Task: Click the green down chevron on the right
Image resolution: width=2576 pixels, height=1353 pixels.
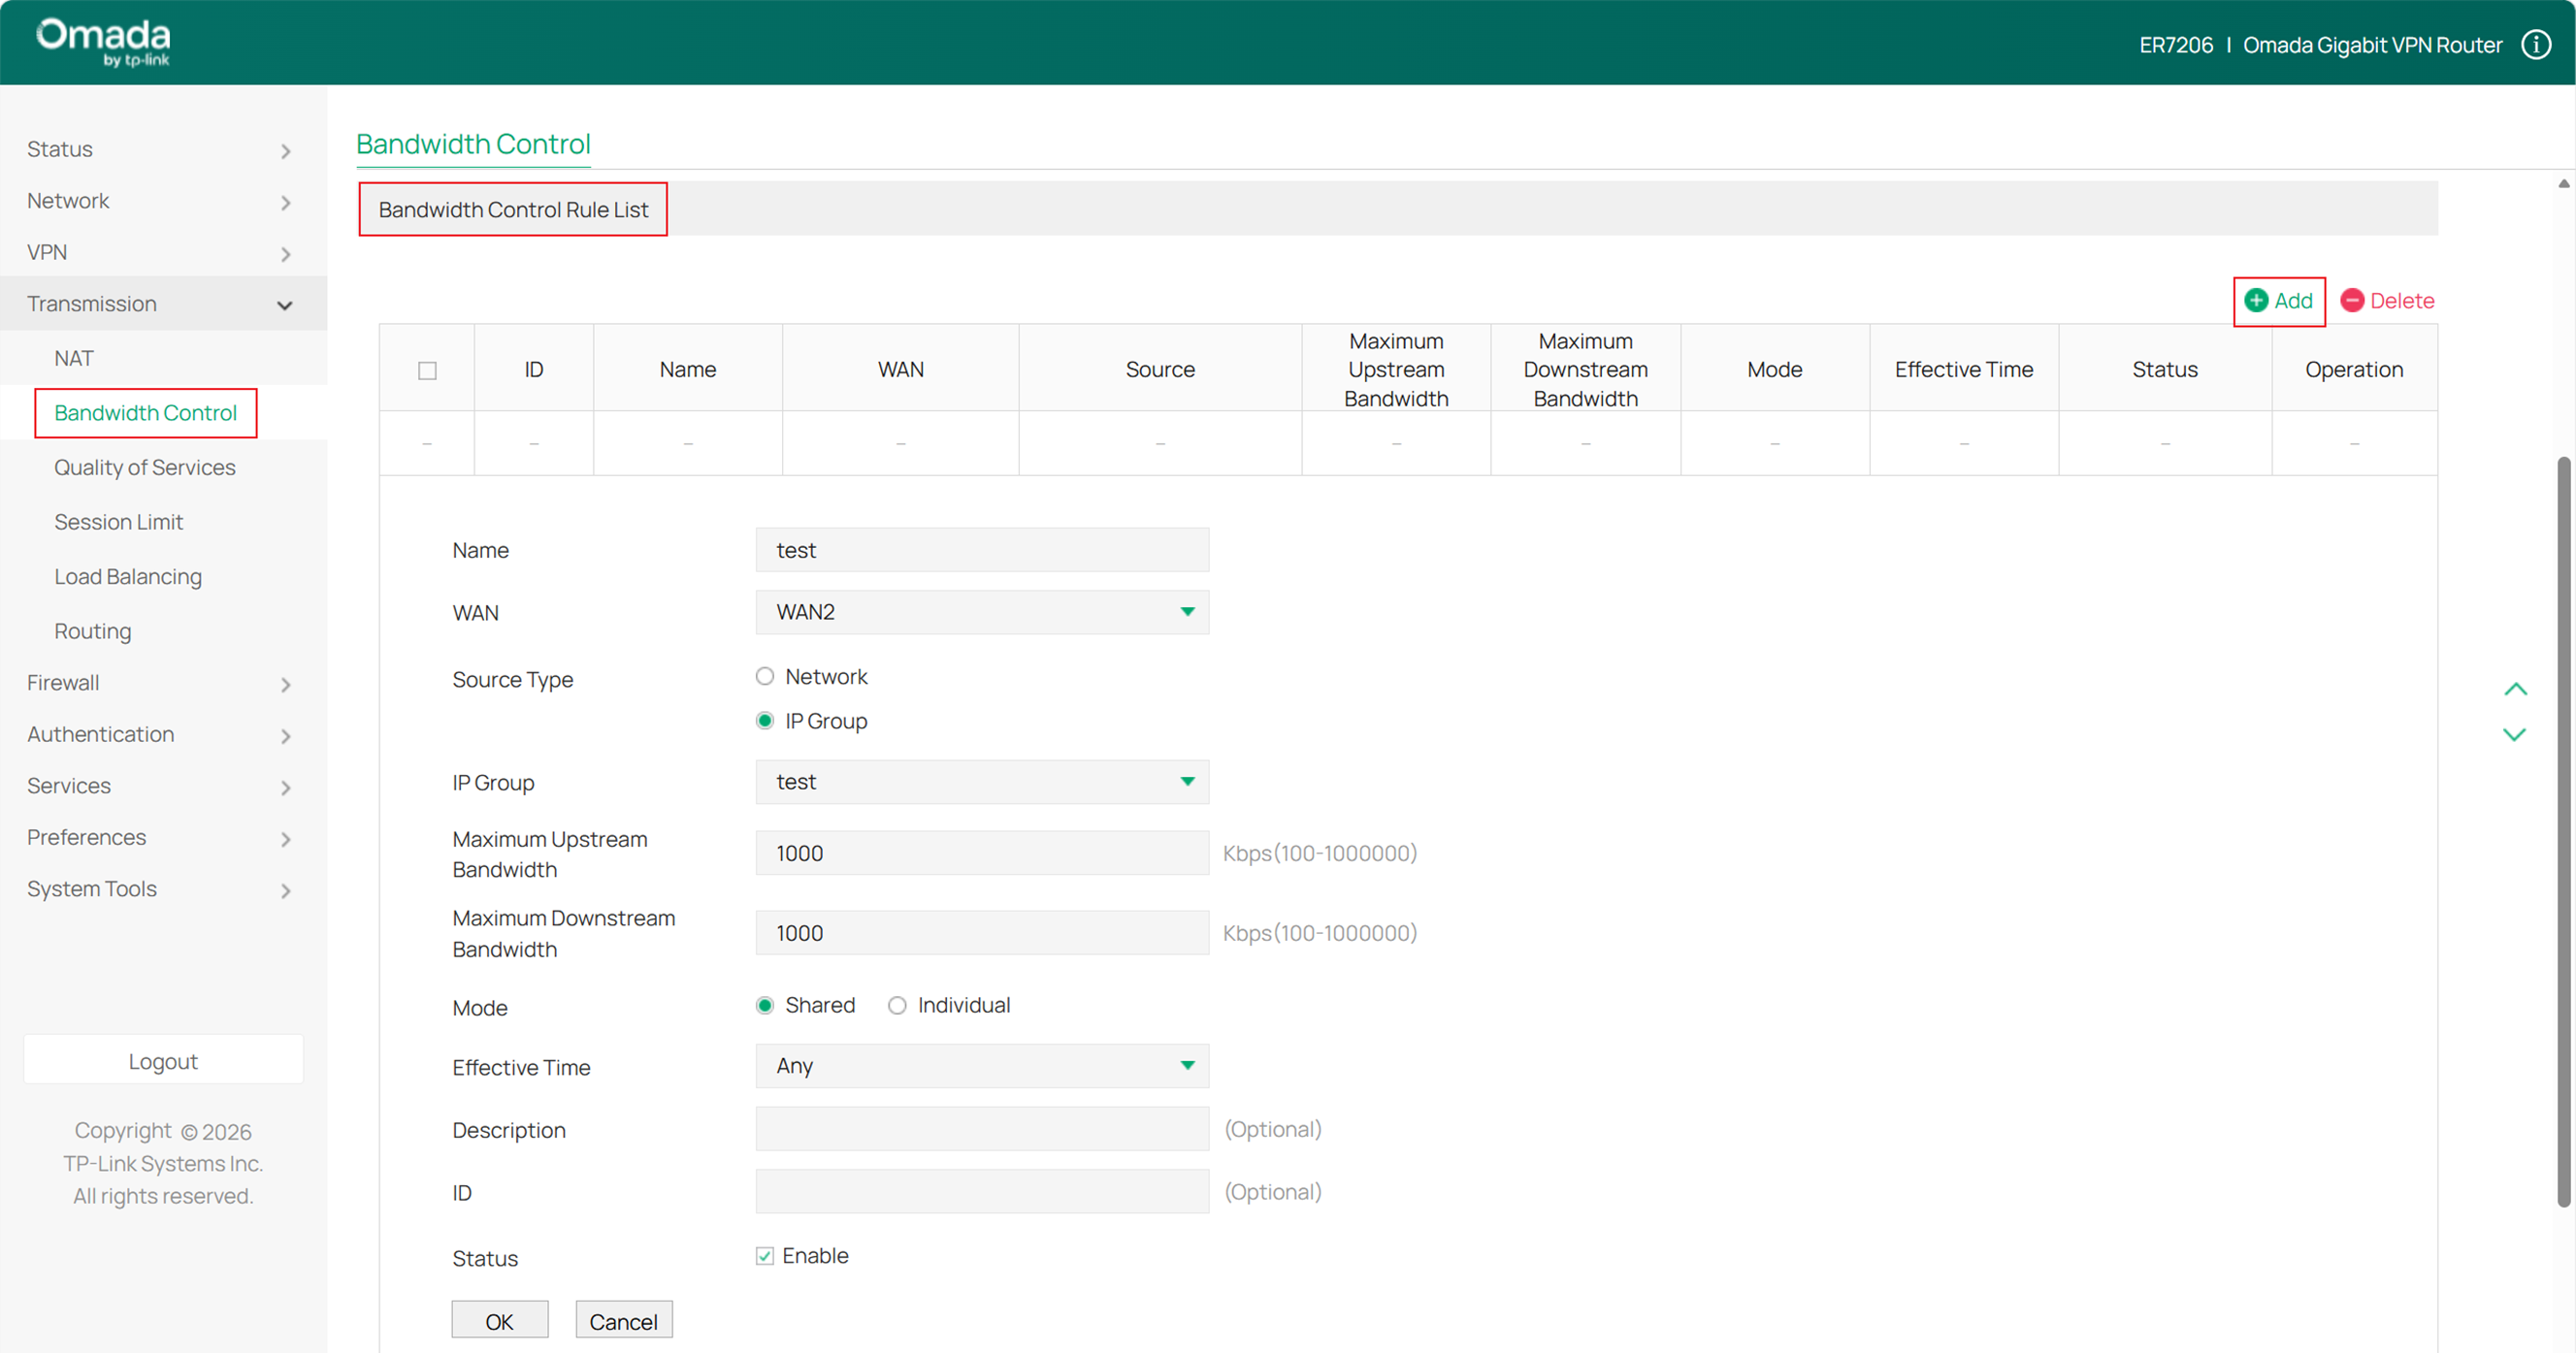Action: (2517, 735)
